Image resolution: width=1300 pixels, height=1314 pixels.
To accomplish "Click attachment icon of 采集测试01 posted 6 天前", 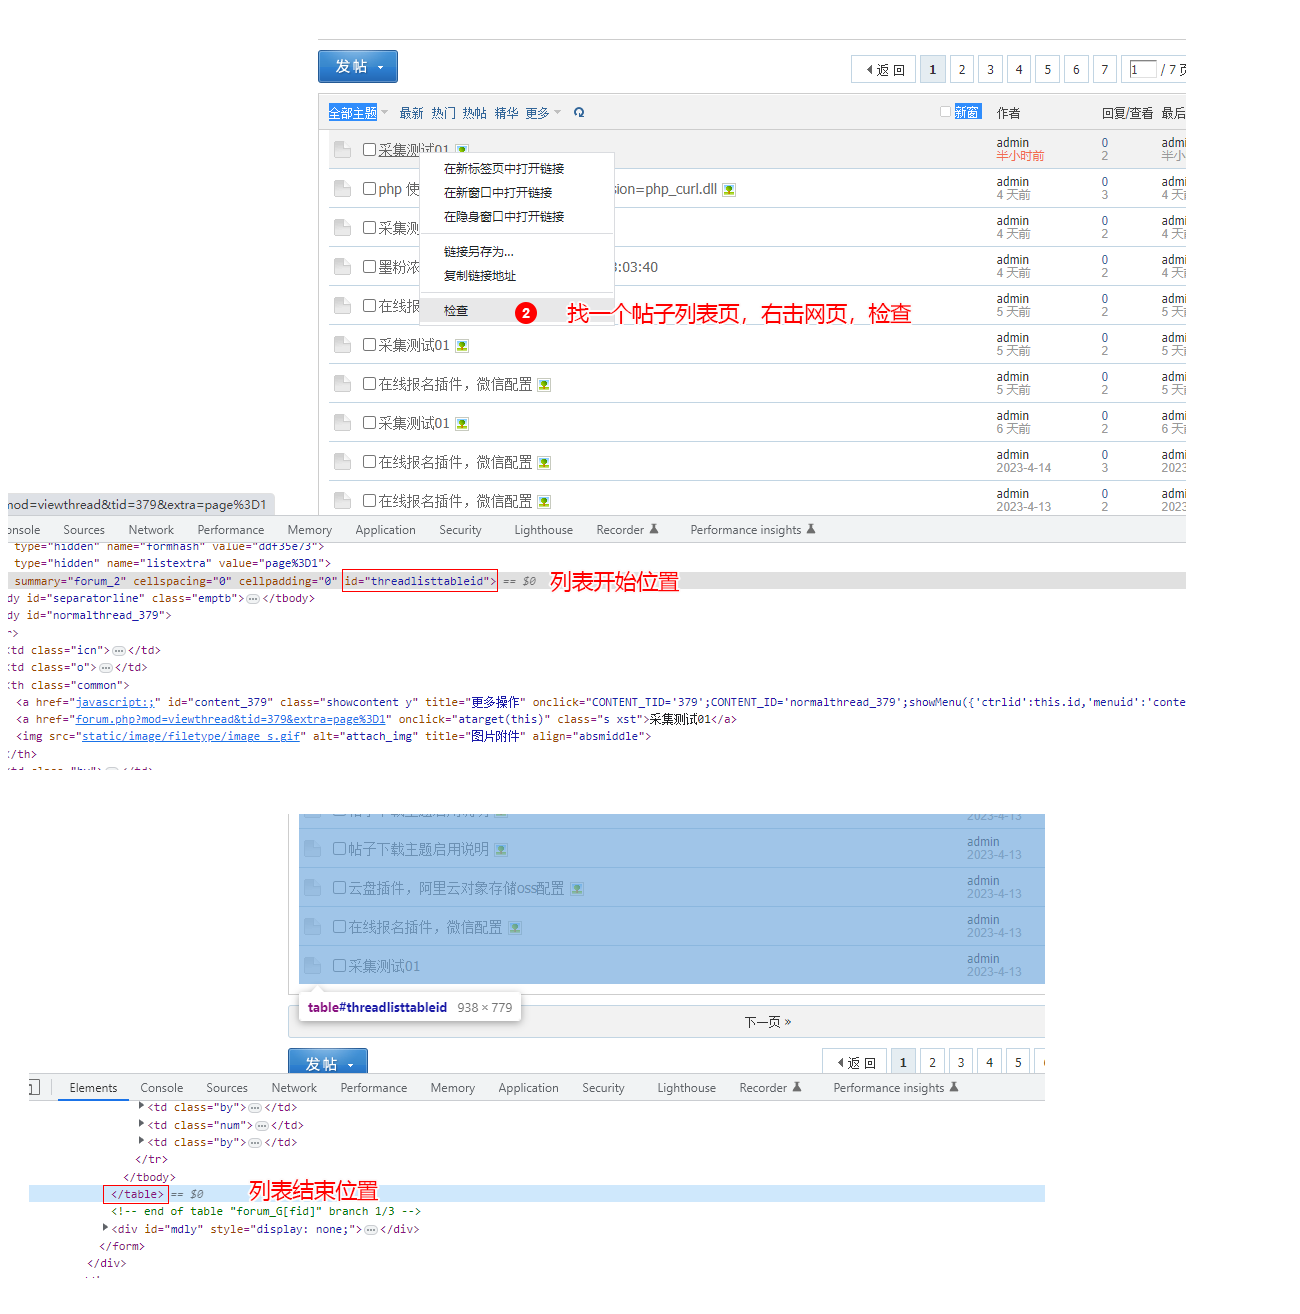I will [462, 424].
